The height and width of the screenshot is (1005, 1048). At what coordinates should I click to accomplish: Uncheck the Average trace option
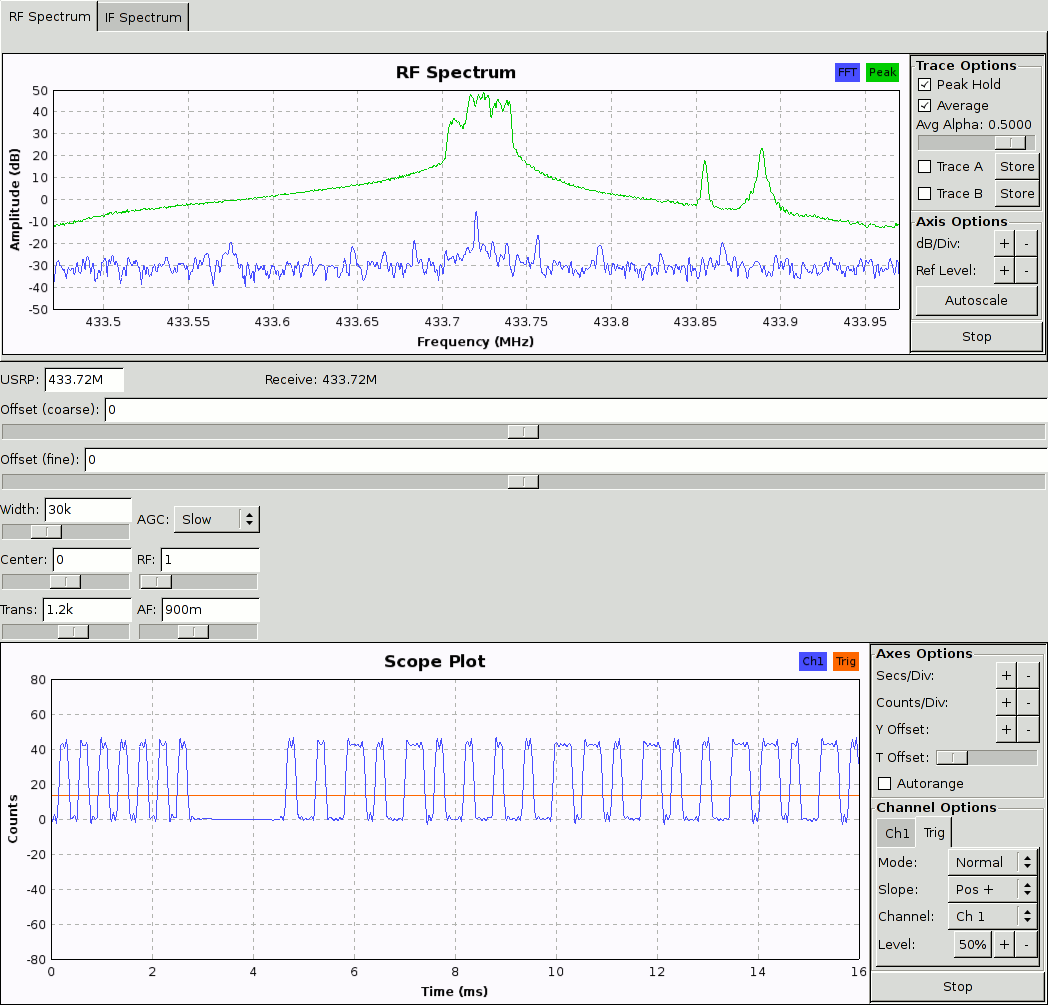pos(925,106)
